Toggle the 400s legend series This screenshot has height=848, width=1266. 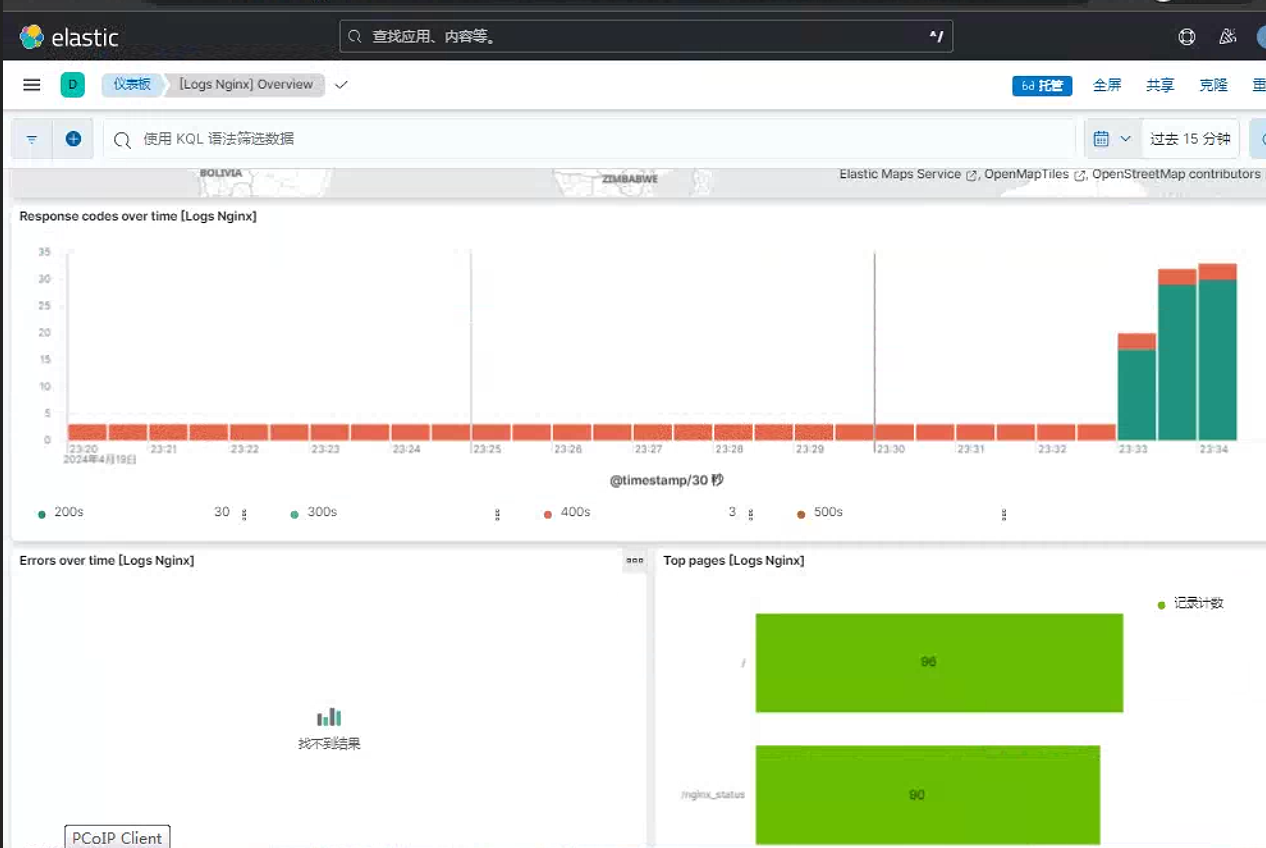(575, 512)
